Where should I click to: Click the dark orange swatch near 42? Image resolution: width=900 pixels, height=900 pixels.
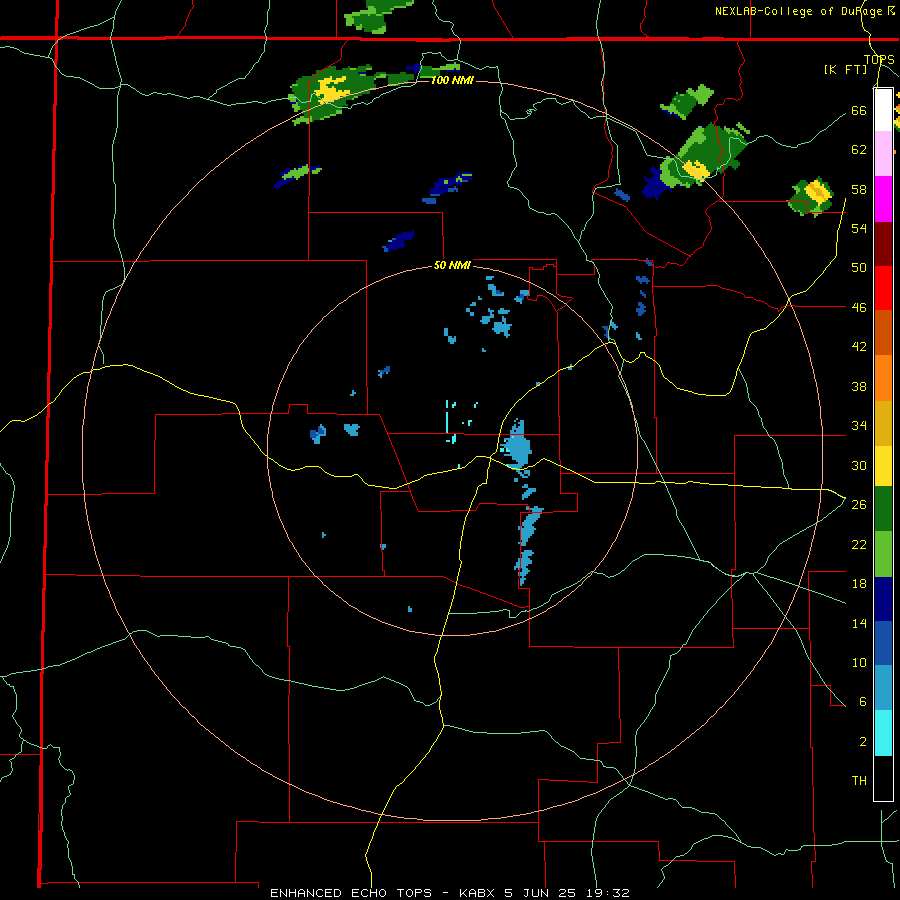[883, 332]
